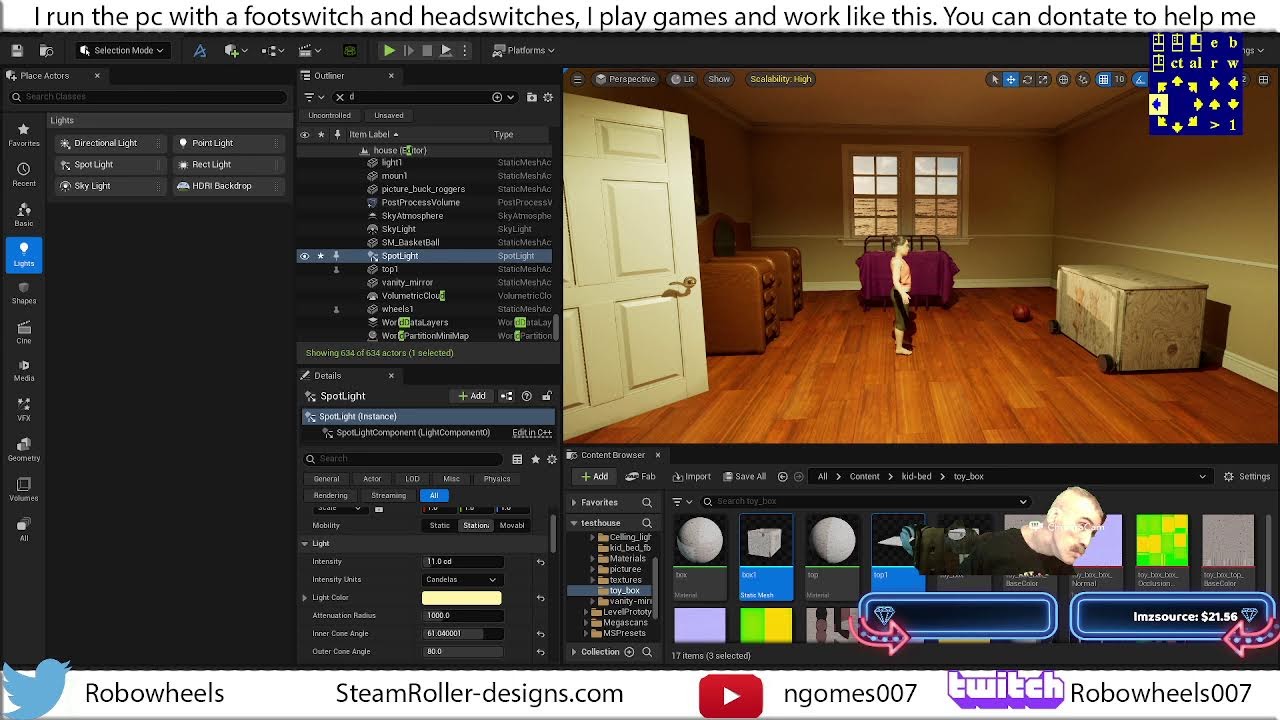
Task: Open the Outliner filter dropdown
Action: coord(313,97)
